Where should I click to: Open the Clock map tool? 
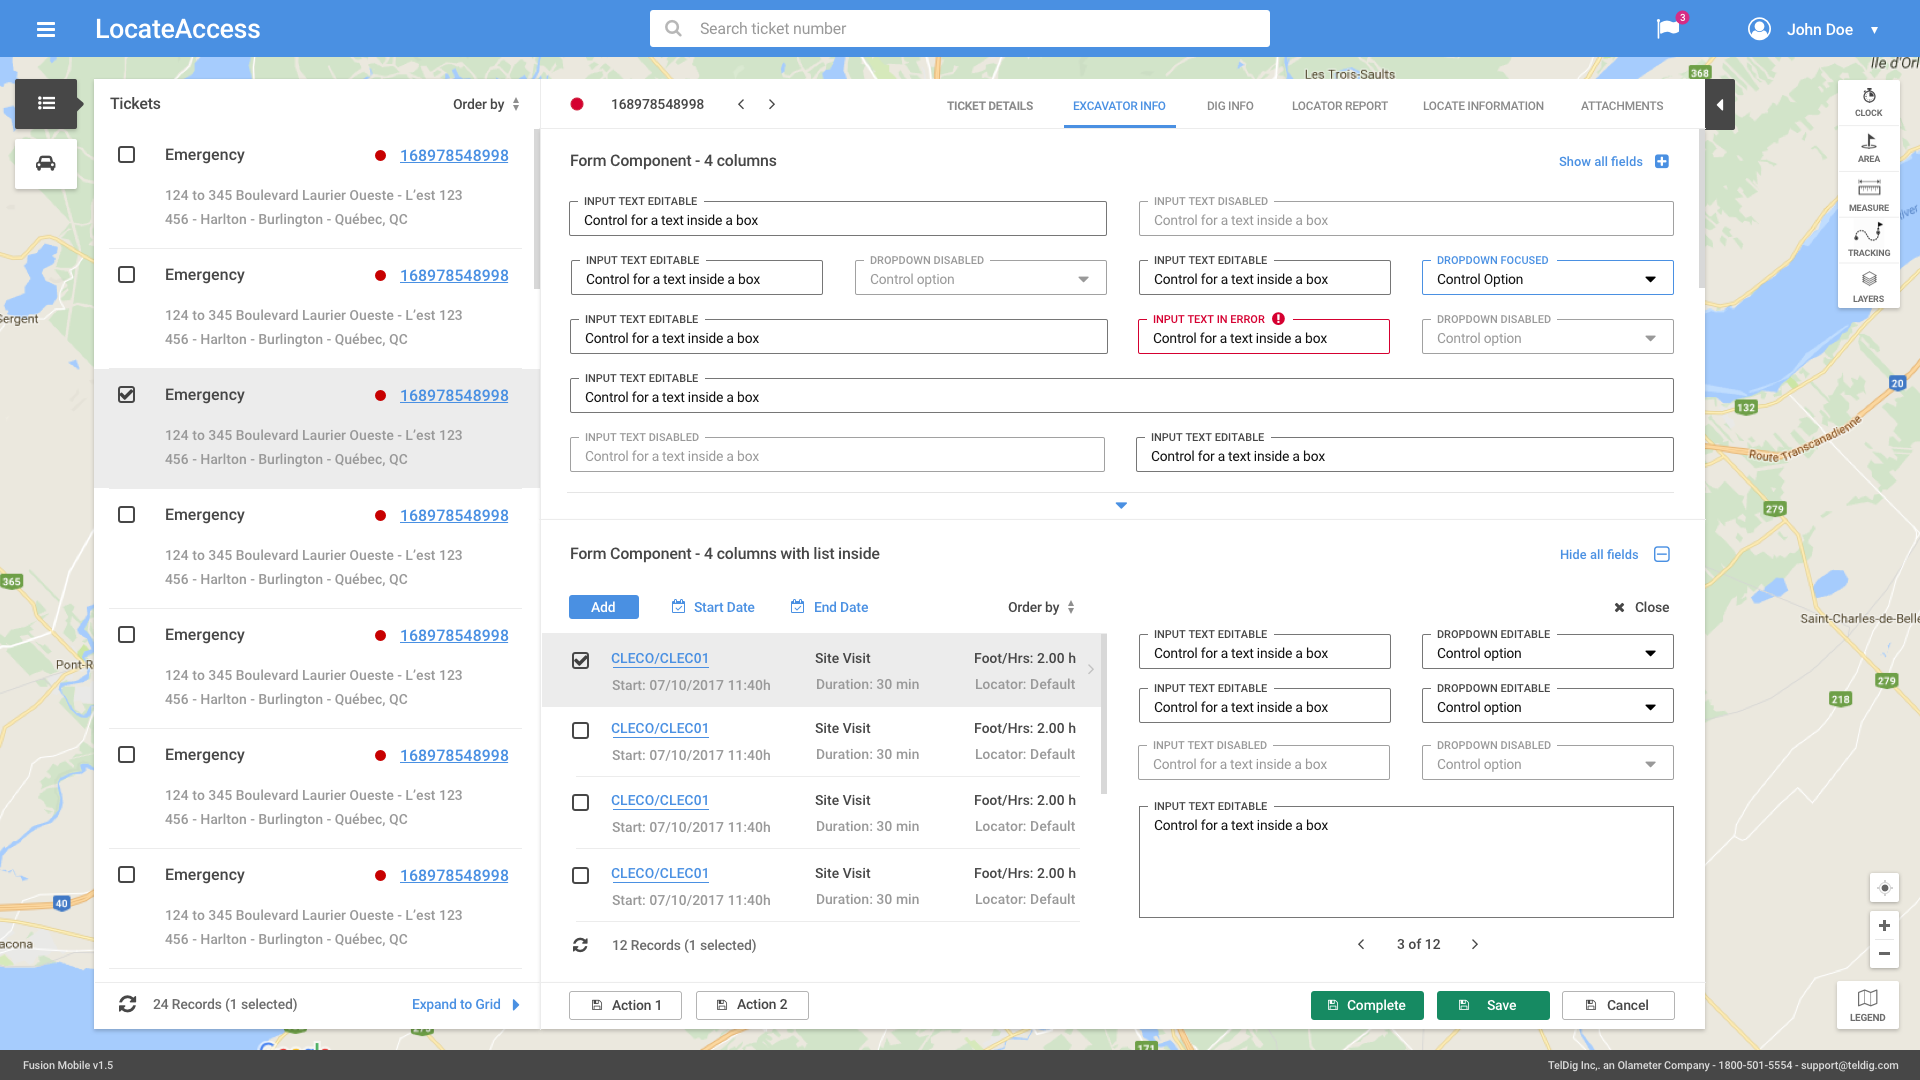(1868, 101)
